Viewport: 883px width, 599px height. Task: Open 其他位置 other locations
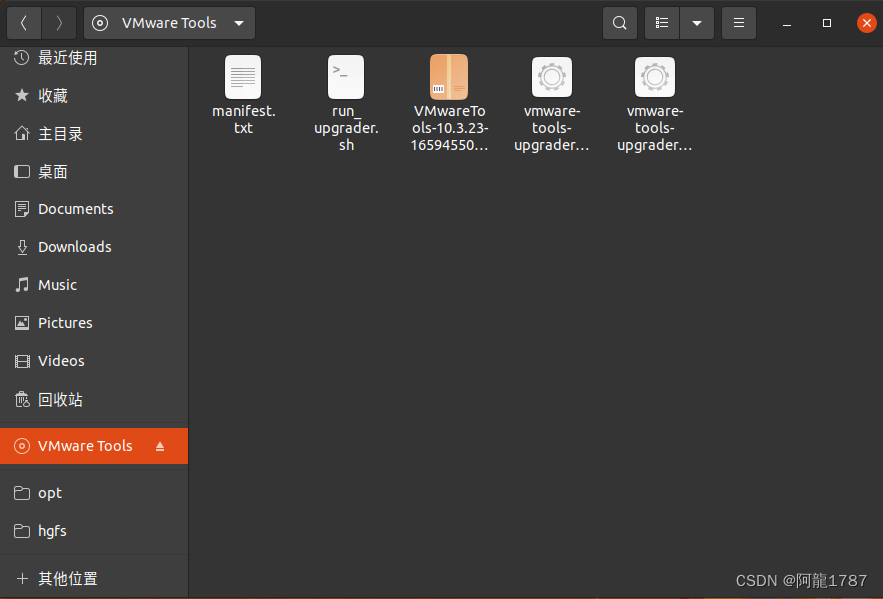tap(94, 578)
